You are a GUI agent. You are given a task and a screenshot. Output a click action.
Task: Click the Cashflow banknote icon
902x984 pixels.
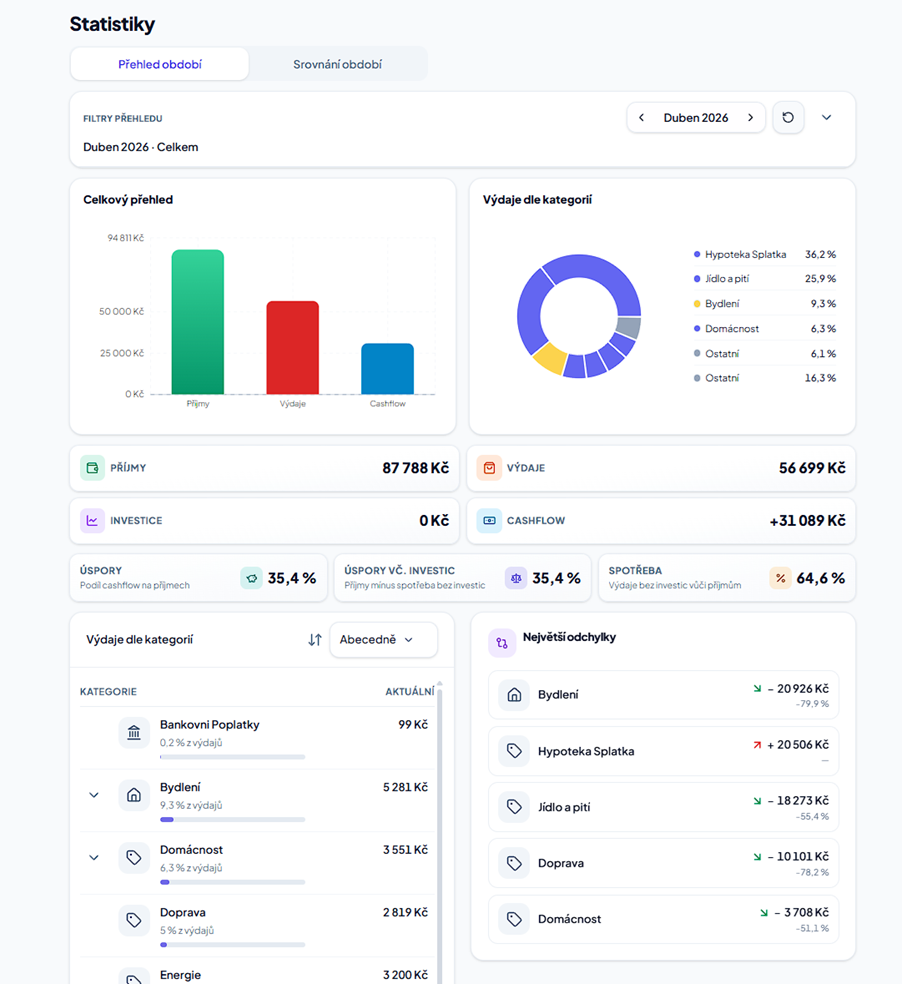[x=489, y=520]
